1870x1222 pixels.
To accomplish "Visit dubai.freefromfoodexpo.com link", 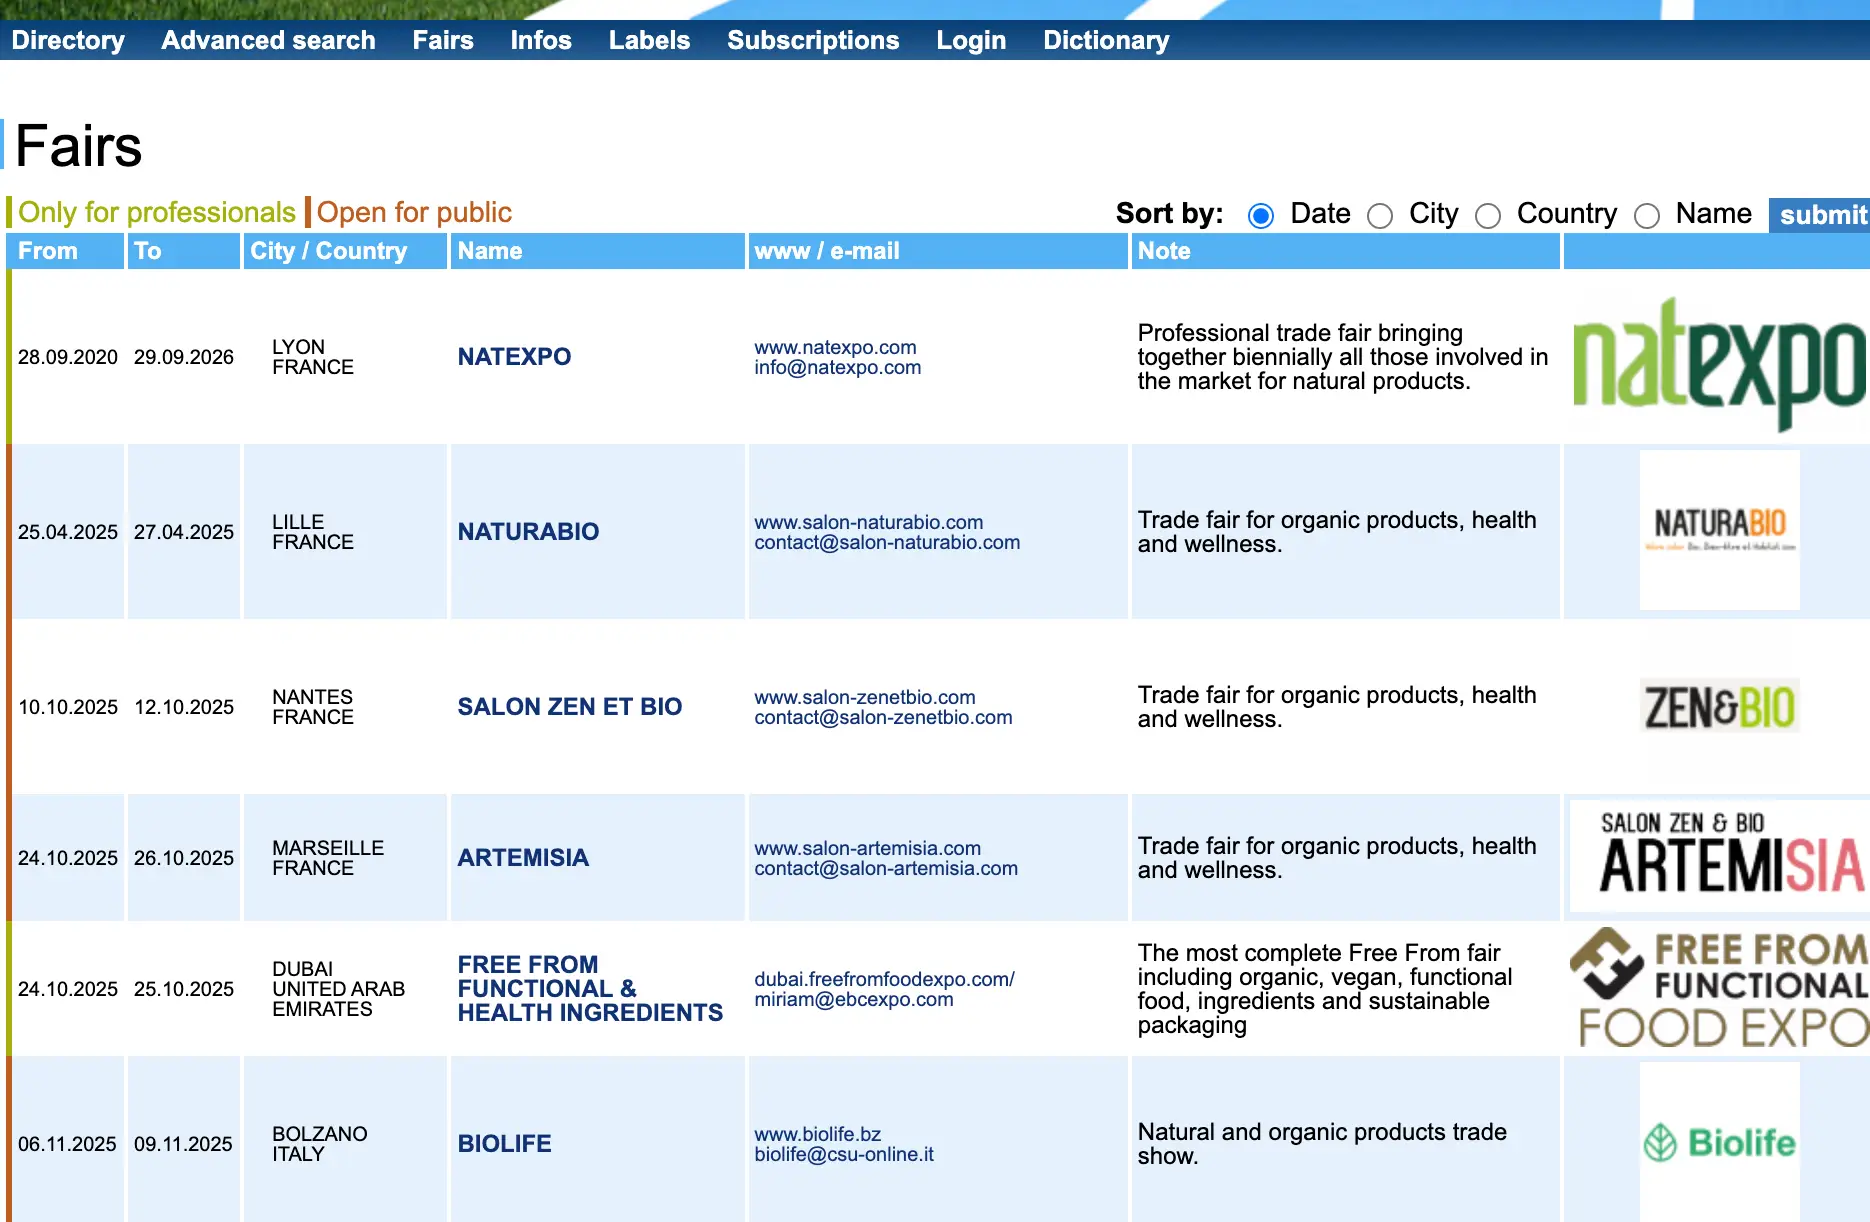I will 884,979.
